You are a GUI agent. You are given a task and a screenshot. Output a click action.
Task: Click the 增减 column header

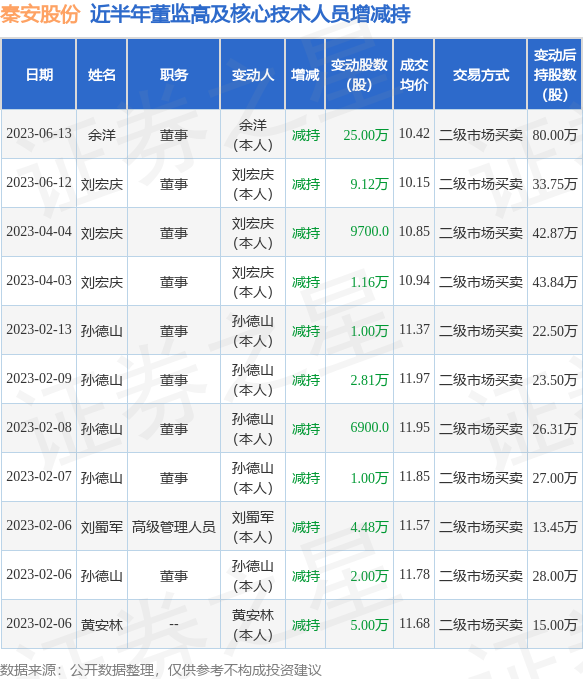[305, 74]
